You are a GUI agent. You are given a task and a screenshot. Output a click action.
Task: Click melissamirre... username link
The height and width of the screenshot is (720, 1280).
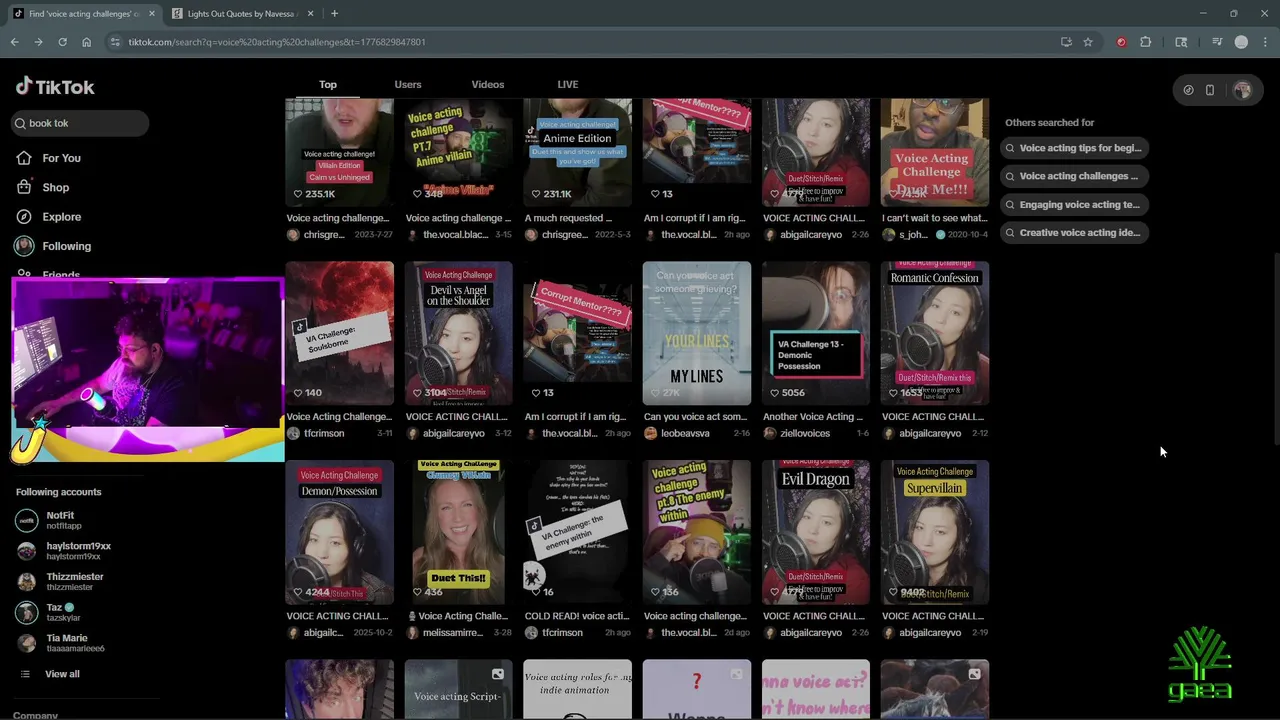point(453,633)
